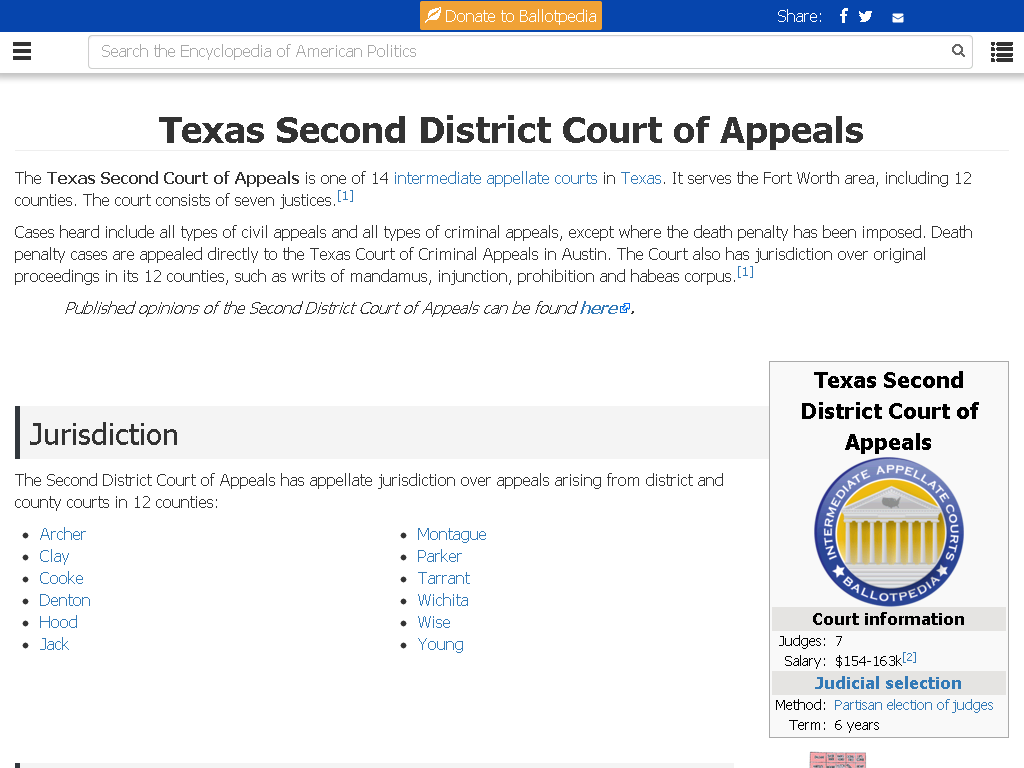
Task: Share page via Twitter icon
Action: click(x=865, y=16)
